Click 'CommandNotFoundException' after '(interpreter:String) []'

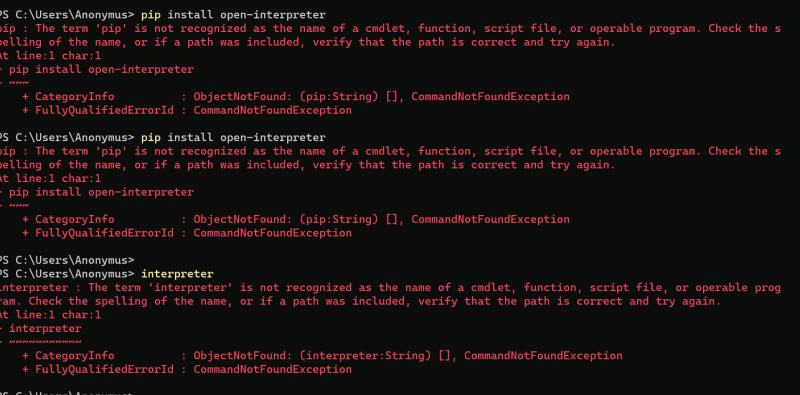pos(543,355)
